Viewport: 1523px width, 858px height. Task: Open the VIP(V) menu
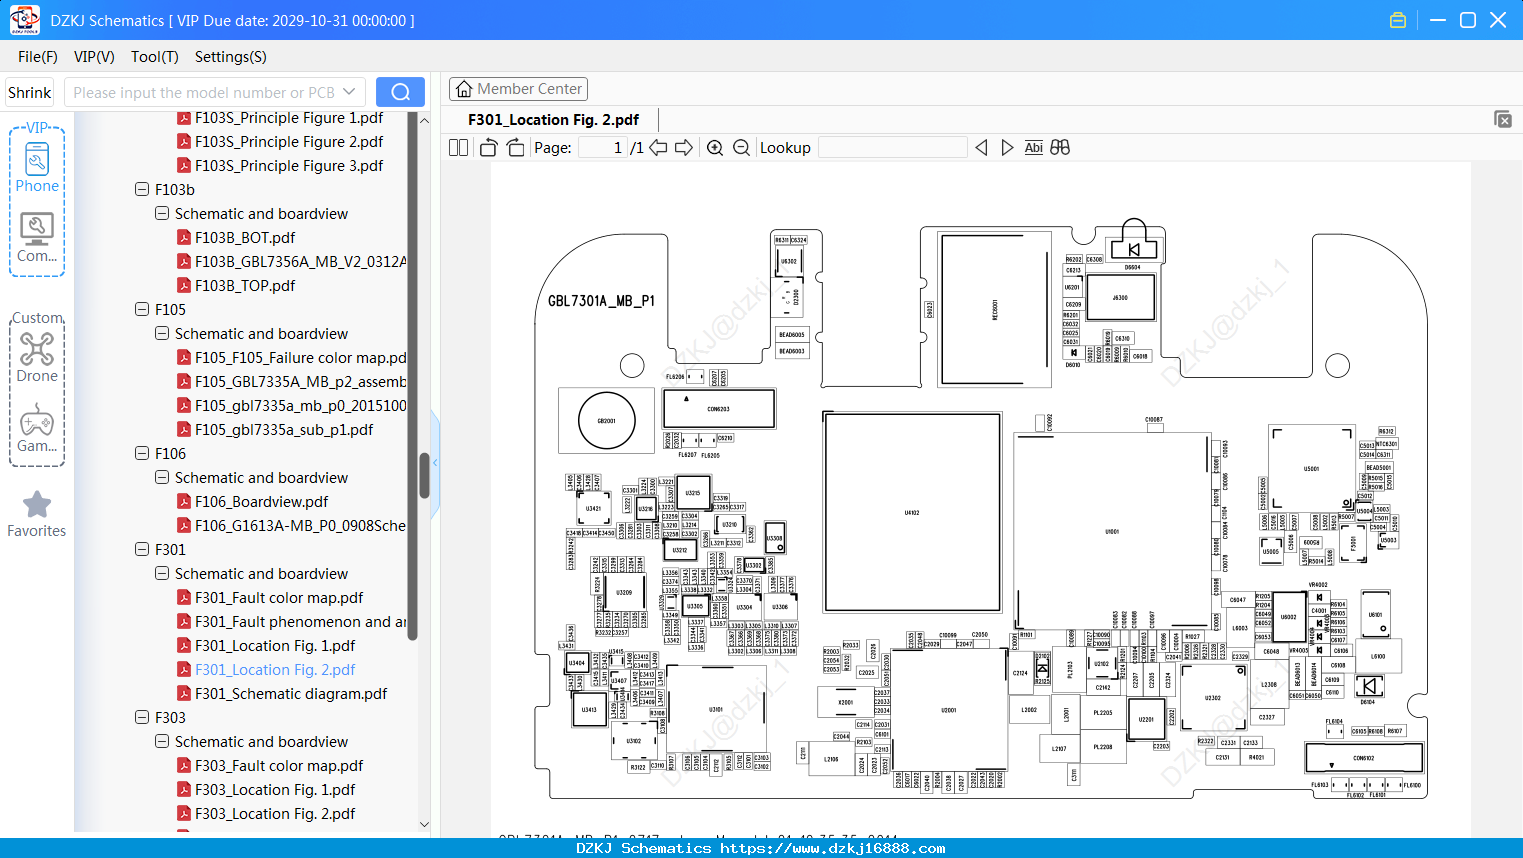click(x=94, y=57)
